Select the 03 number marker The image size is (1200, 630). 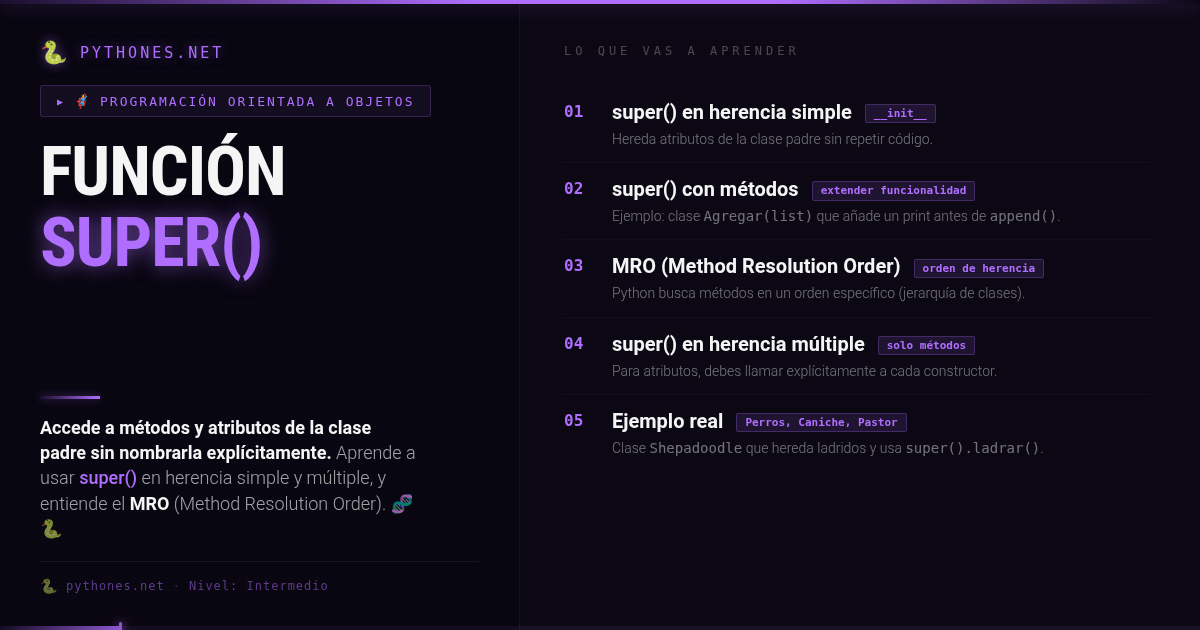click(x=573, y=266)
